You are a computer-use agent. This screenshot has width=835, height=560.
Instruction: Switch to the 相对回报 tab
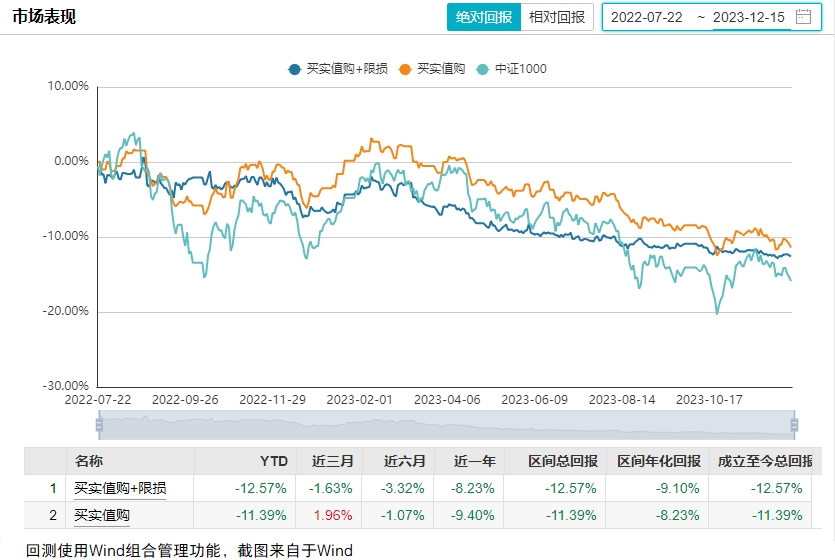tap(557, 17)
